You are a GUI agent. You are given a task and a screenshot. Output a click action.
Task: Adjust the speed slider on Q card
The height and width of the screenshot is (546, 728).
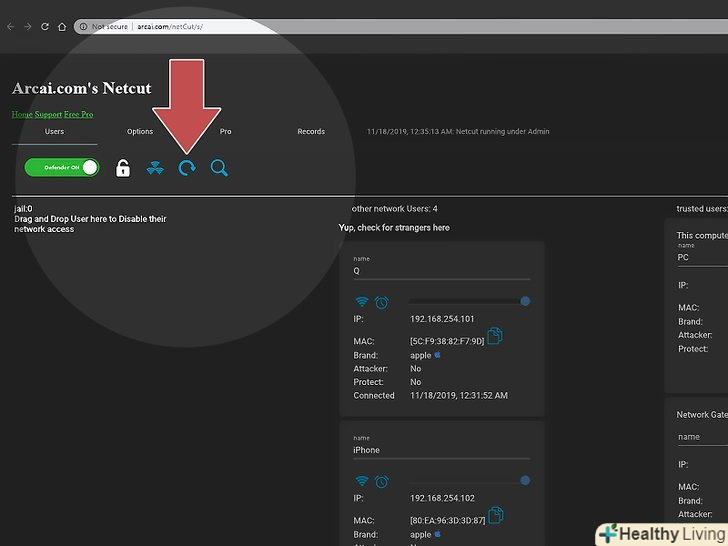[x=469, y=301]
